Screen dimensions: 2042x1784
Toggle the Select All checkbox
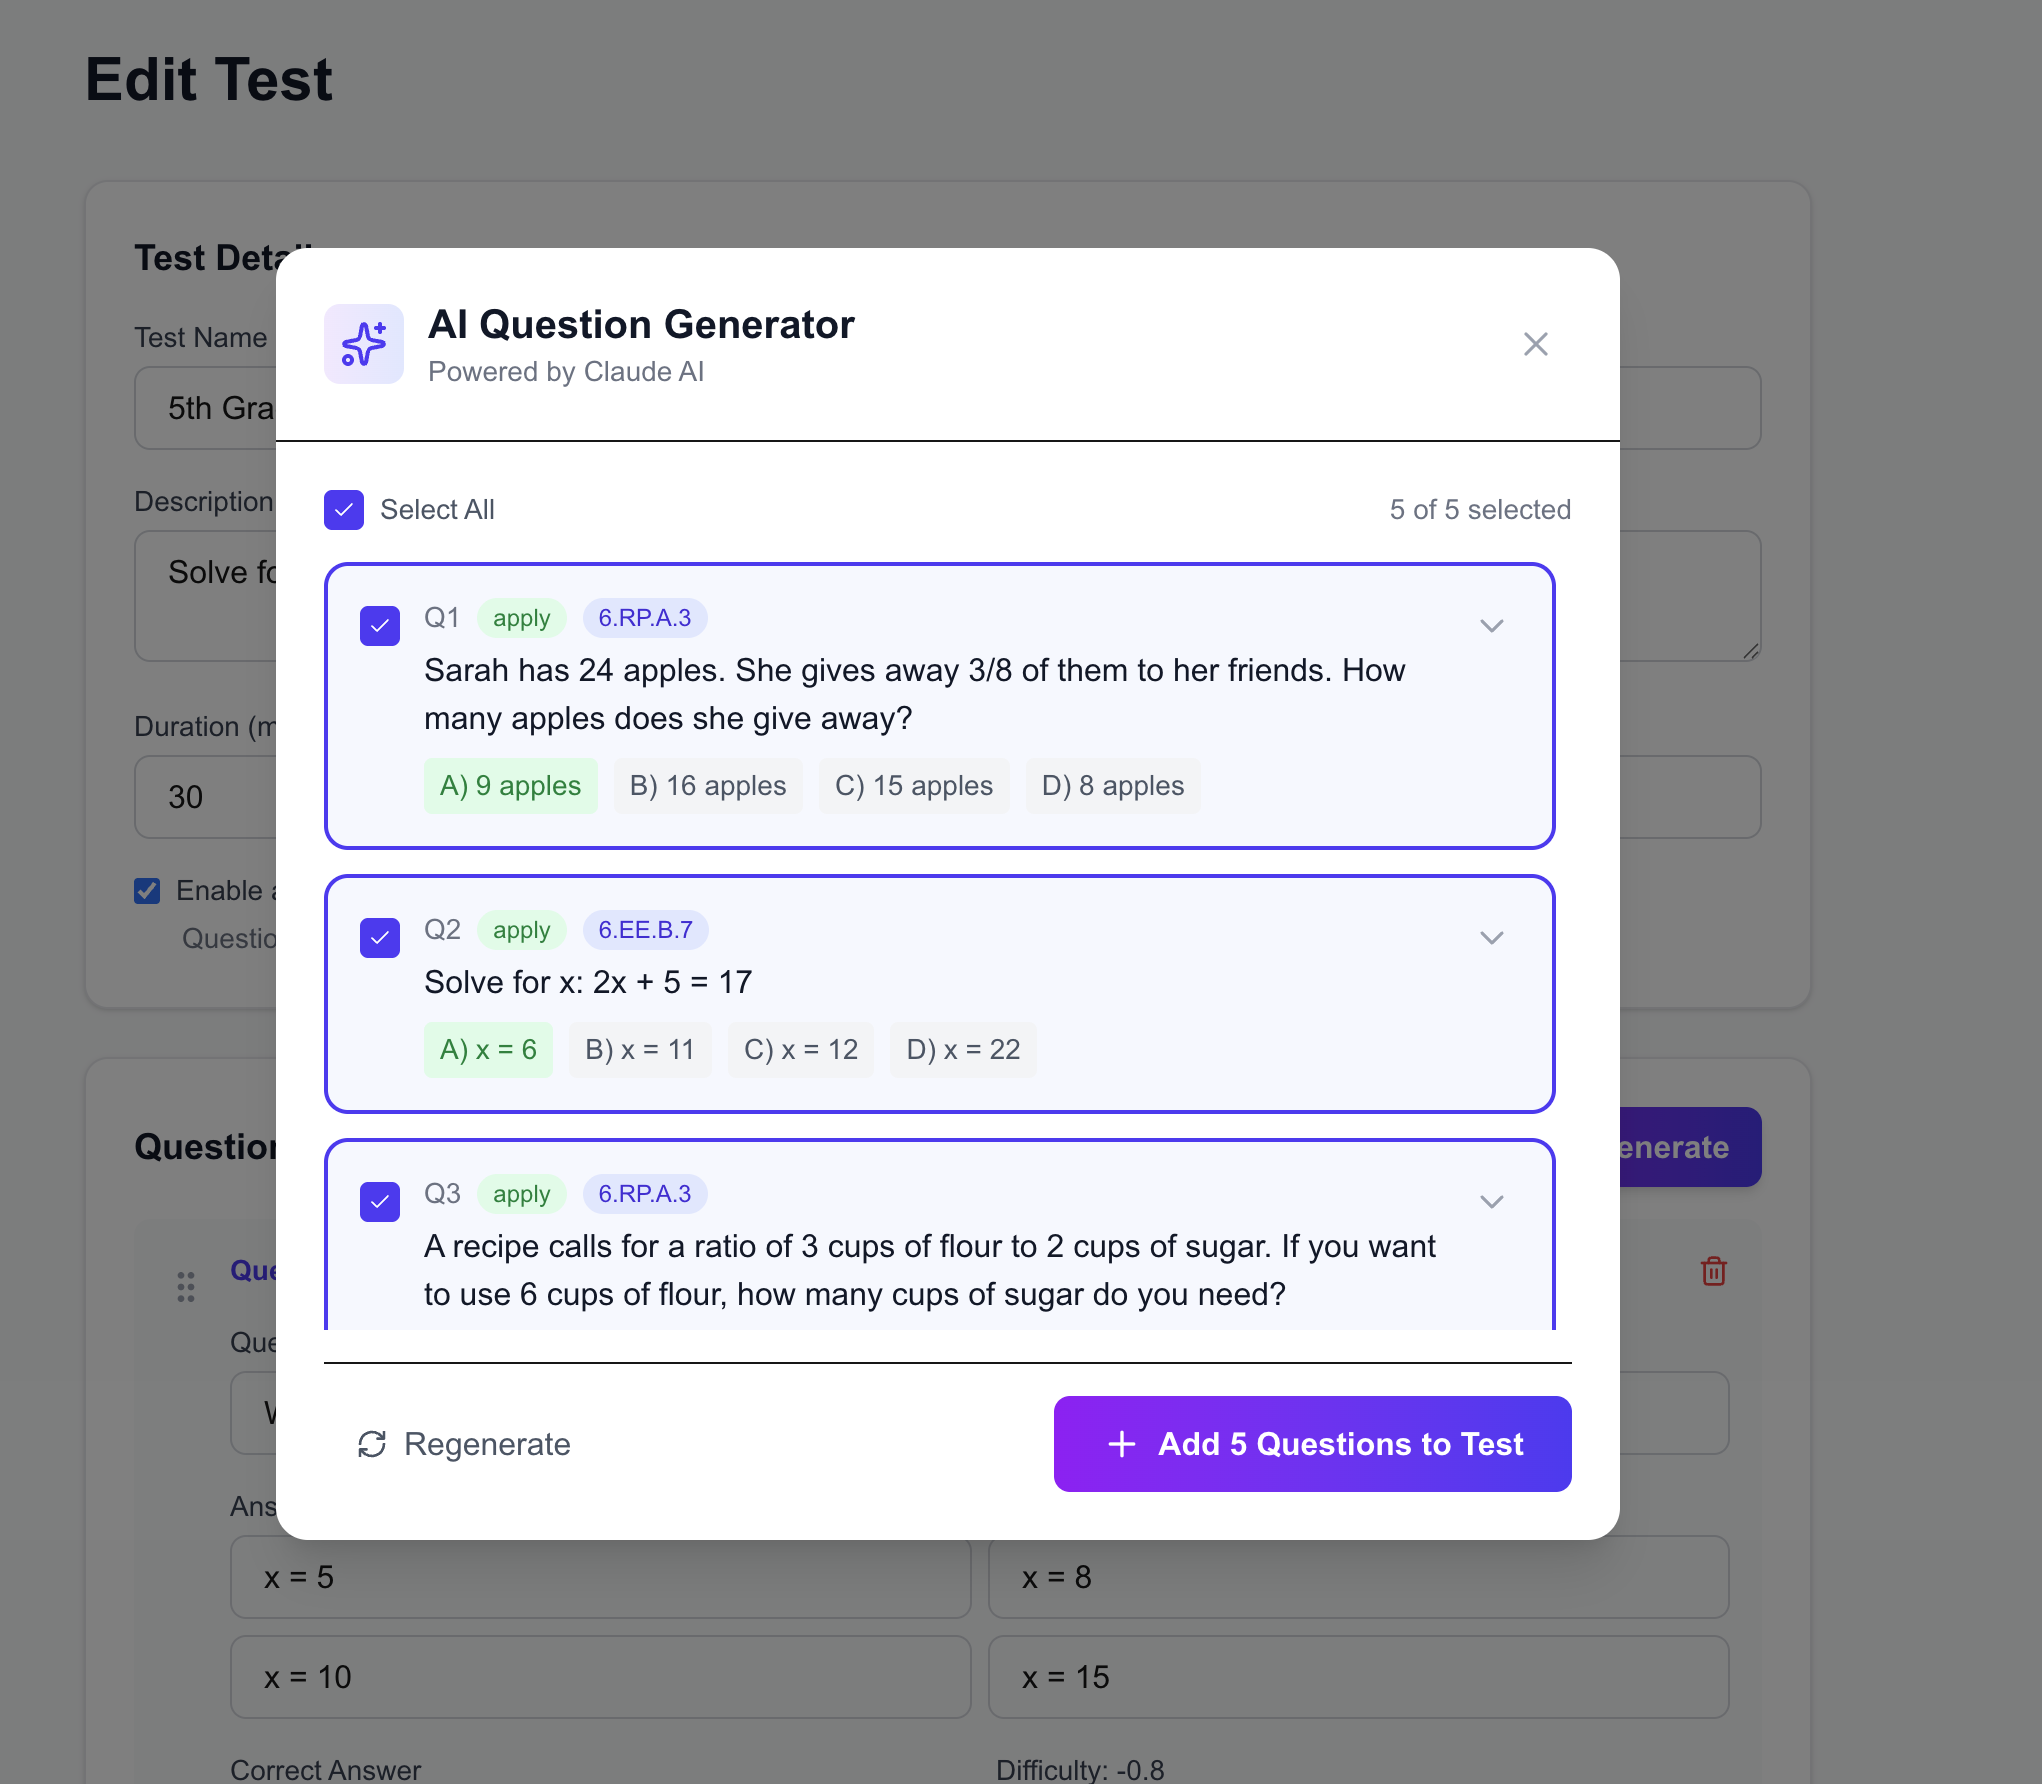[344, 510]
